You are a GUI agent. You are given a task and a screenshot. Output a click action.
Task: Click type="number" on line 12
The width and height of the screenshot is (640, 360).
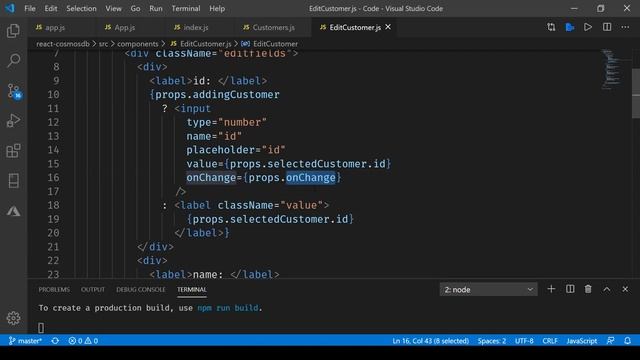(227, 122)
